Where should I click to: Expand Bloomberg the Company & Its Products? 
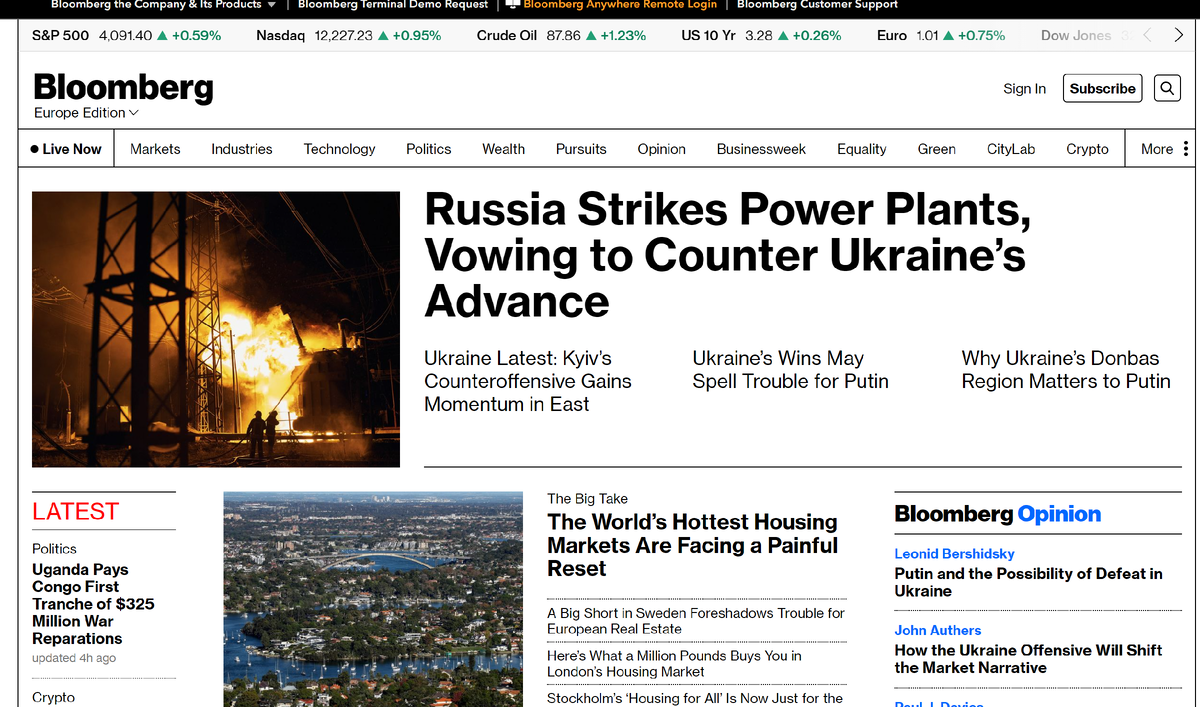pos(162,5)
